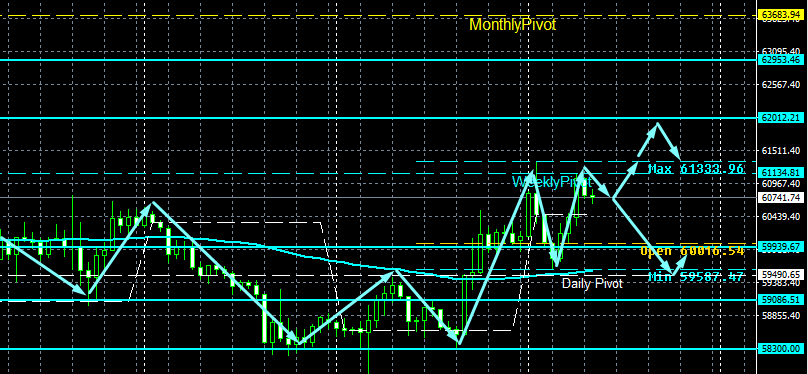Click the current price tag 60741.74
808x374 pixels.
tap(781, 197)
